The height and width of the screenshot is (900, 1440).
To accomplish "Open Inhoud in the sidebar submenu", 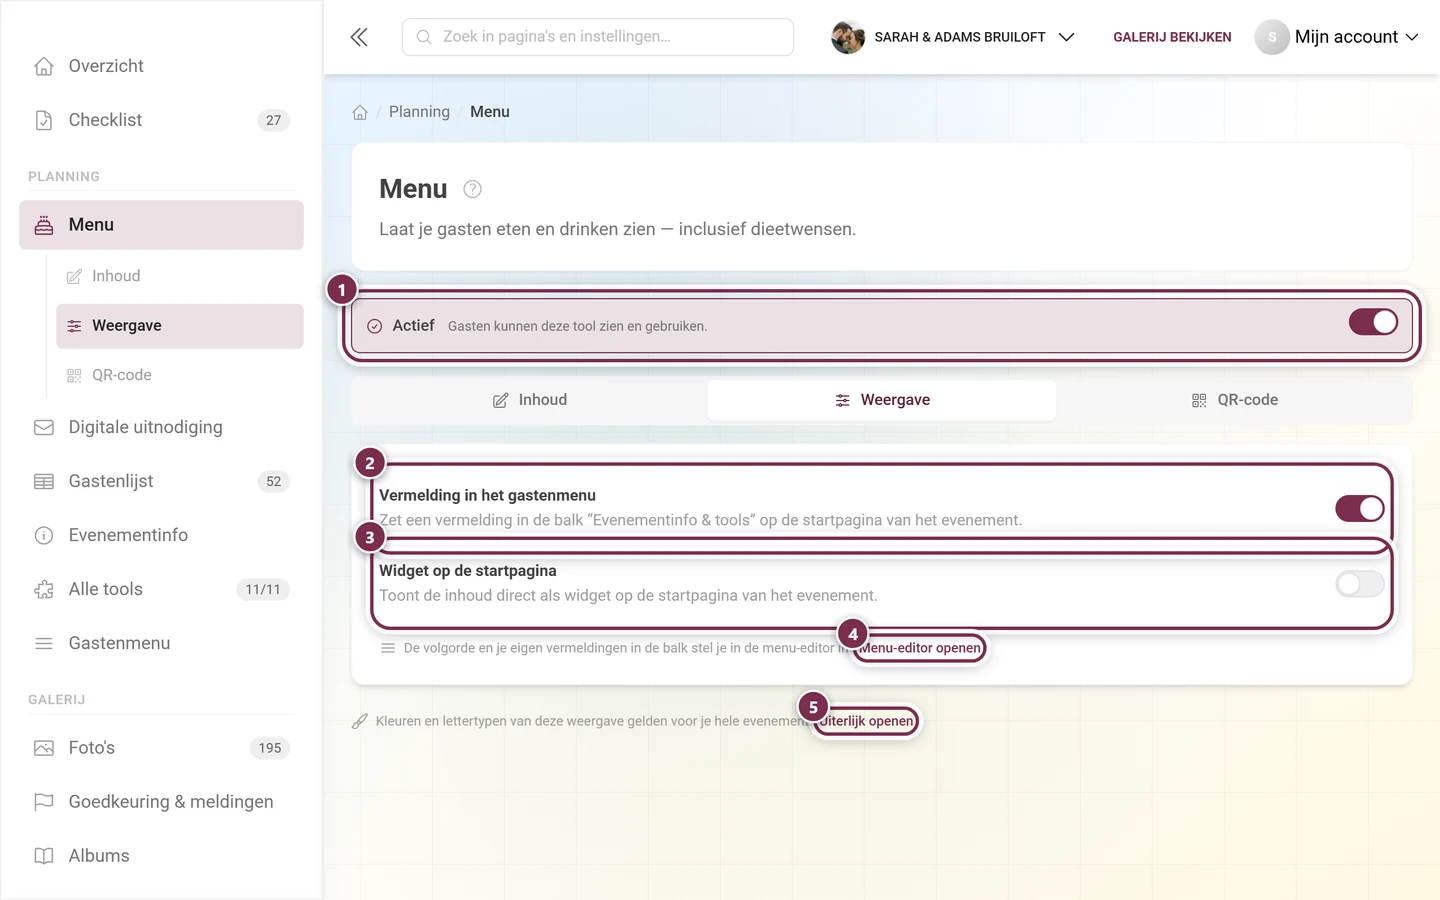I will [x=180, y=276].
